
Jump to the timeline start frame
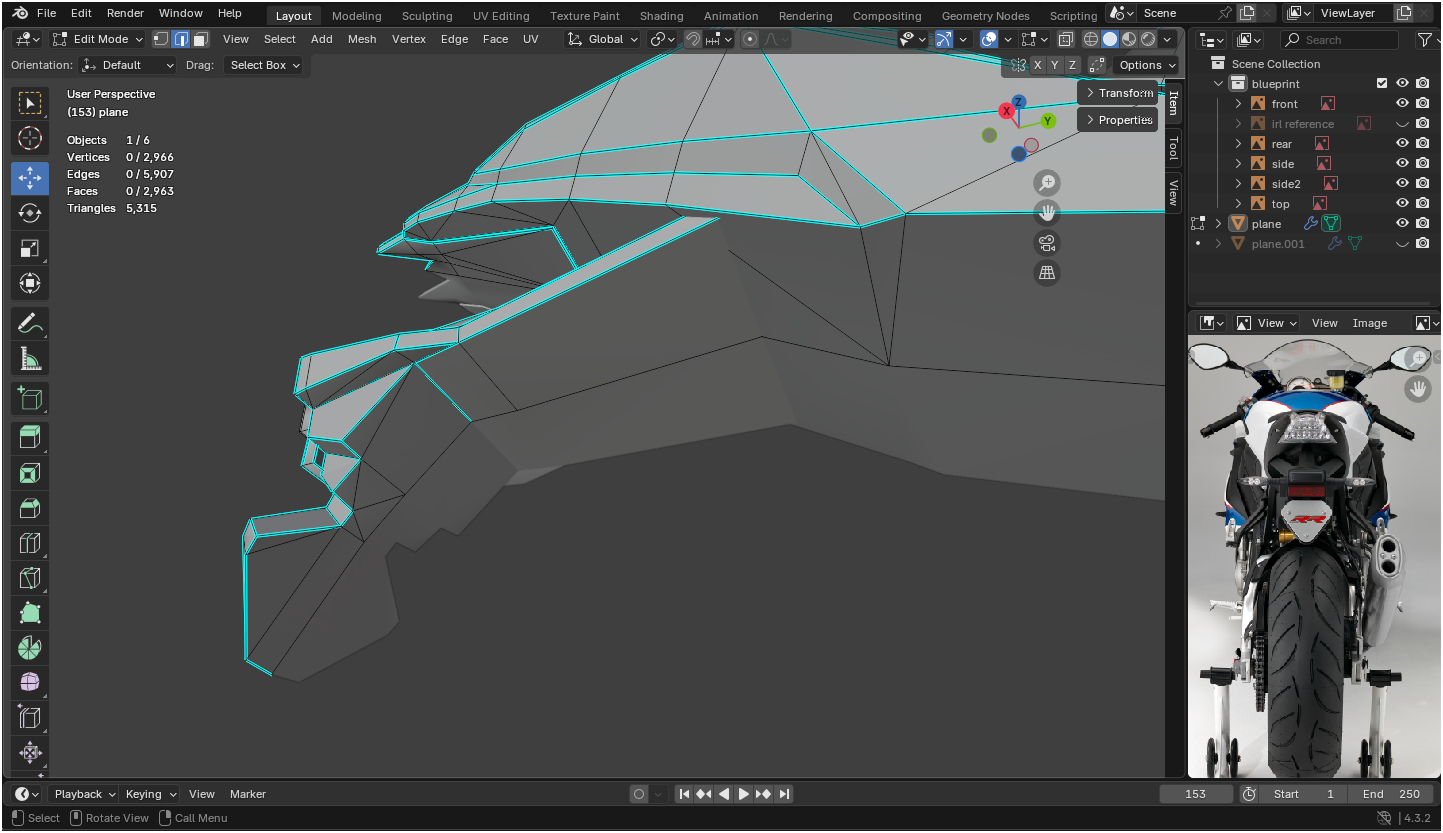click(x=684, y=794)
